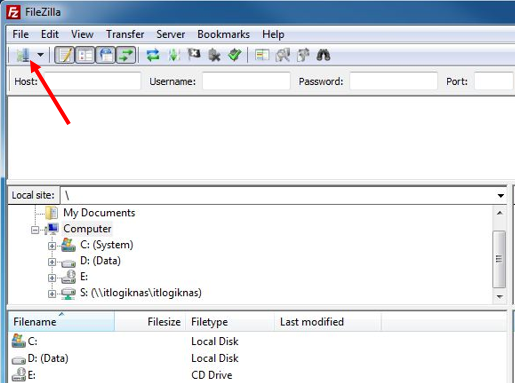Open the View menu
The image size is (515, 383).
coord(82,34)
